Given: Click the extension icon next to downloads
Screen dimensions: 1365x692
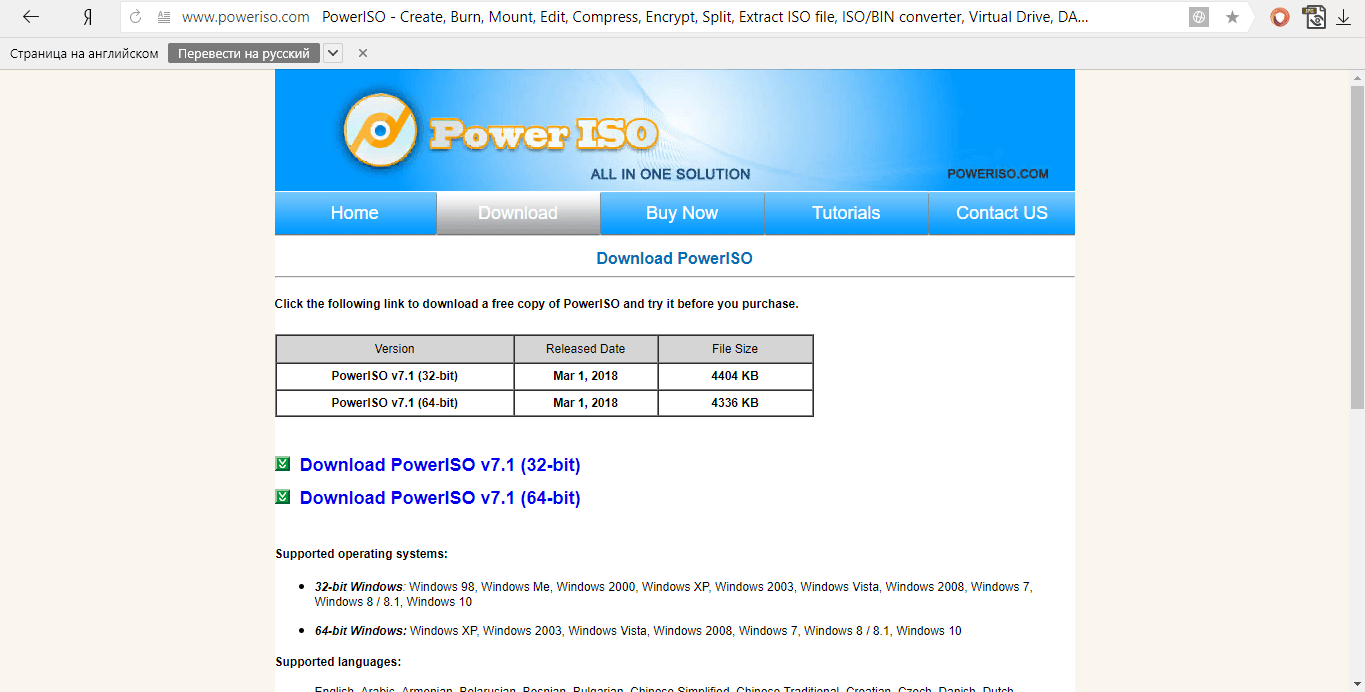Looking at the screenshot, I should pos(1314,17).
